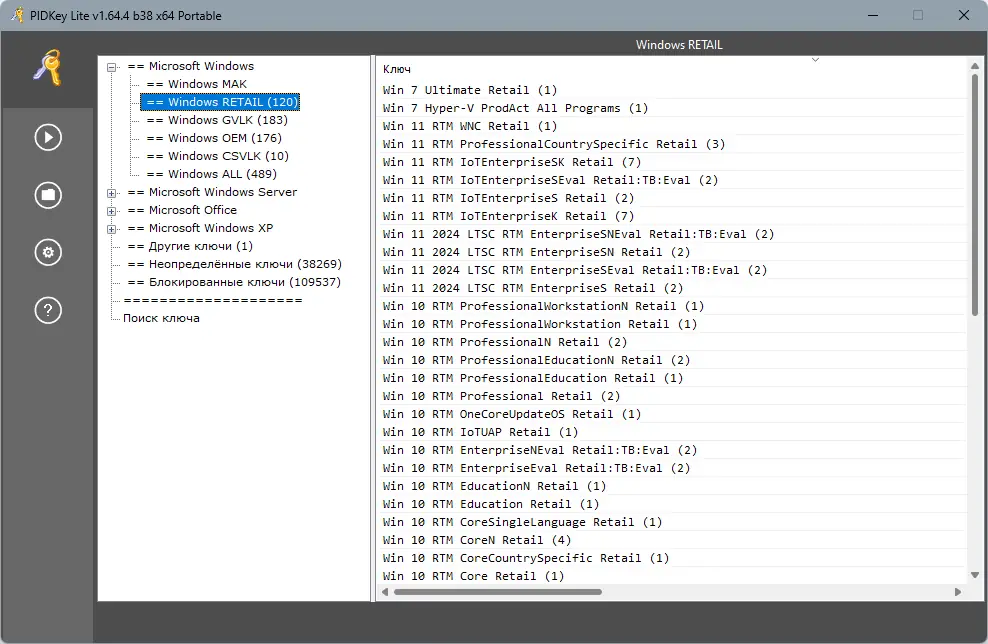Click the Ключ column header
This screenshot has width=988, height=644.
coord(671,69)
